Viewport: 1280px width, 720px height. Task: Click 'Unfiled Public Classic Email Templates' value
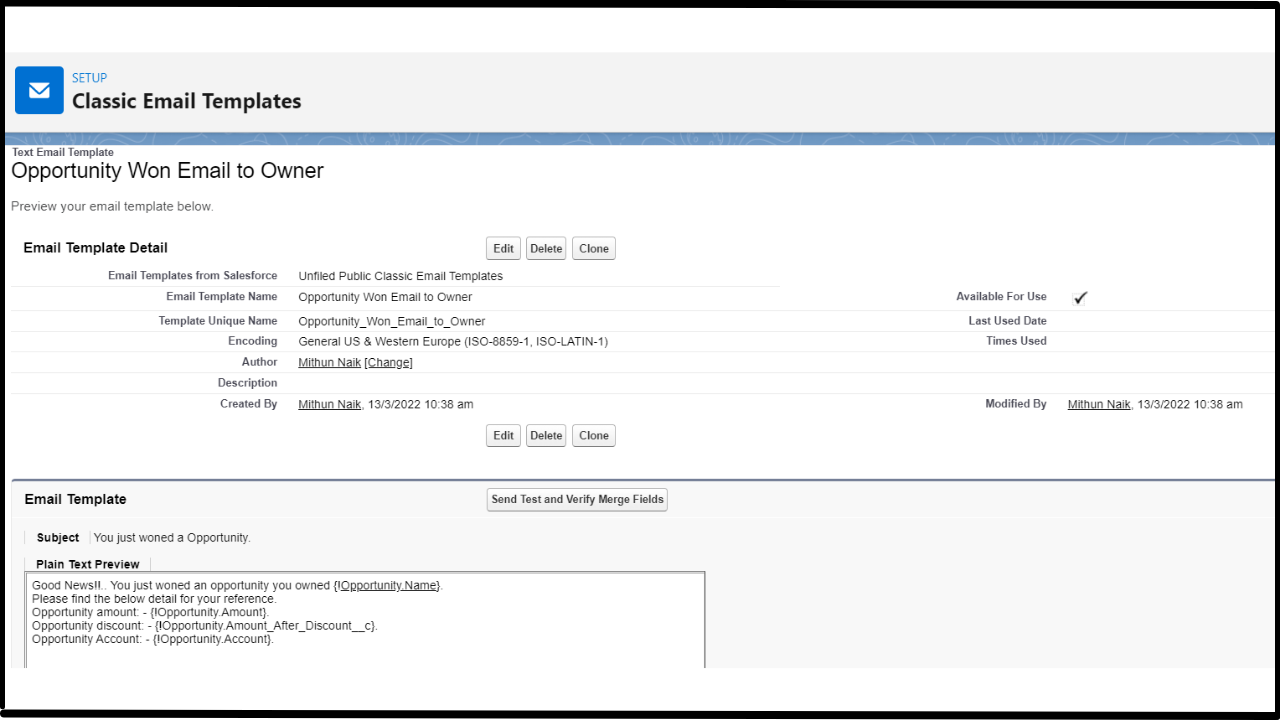pos(401,276)
